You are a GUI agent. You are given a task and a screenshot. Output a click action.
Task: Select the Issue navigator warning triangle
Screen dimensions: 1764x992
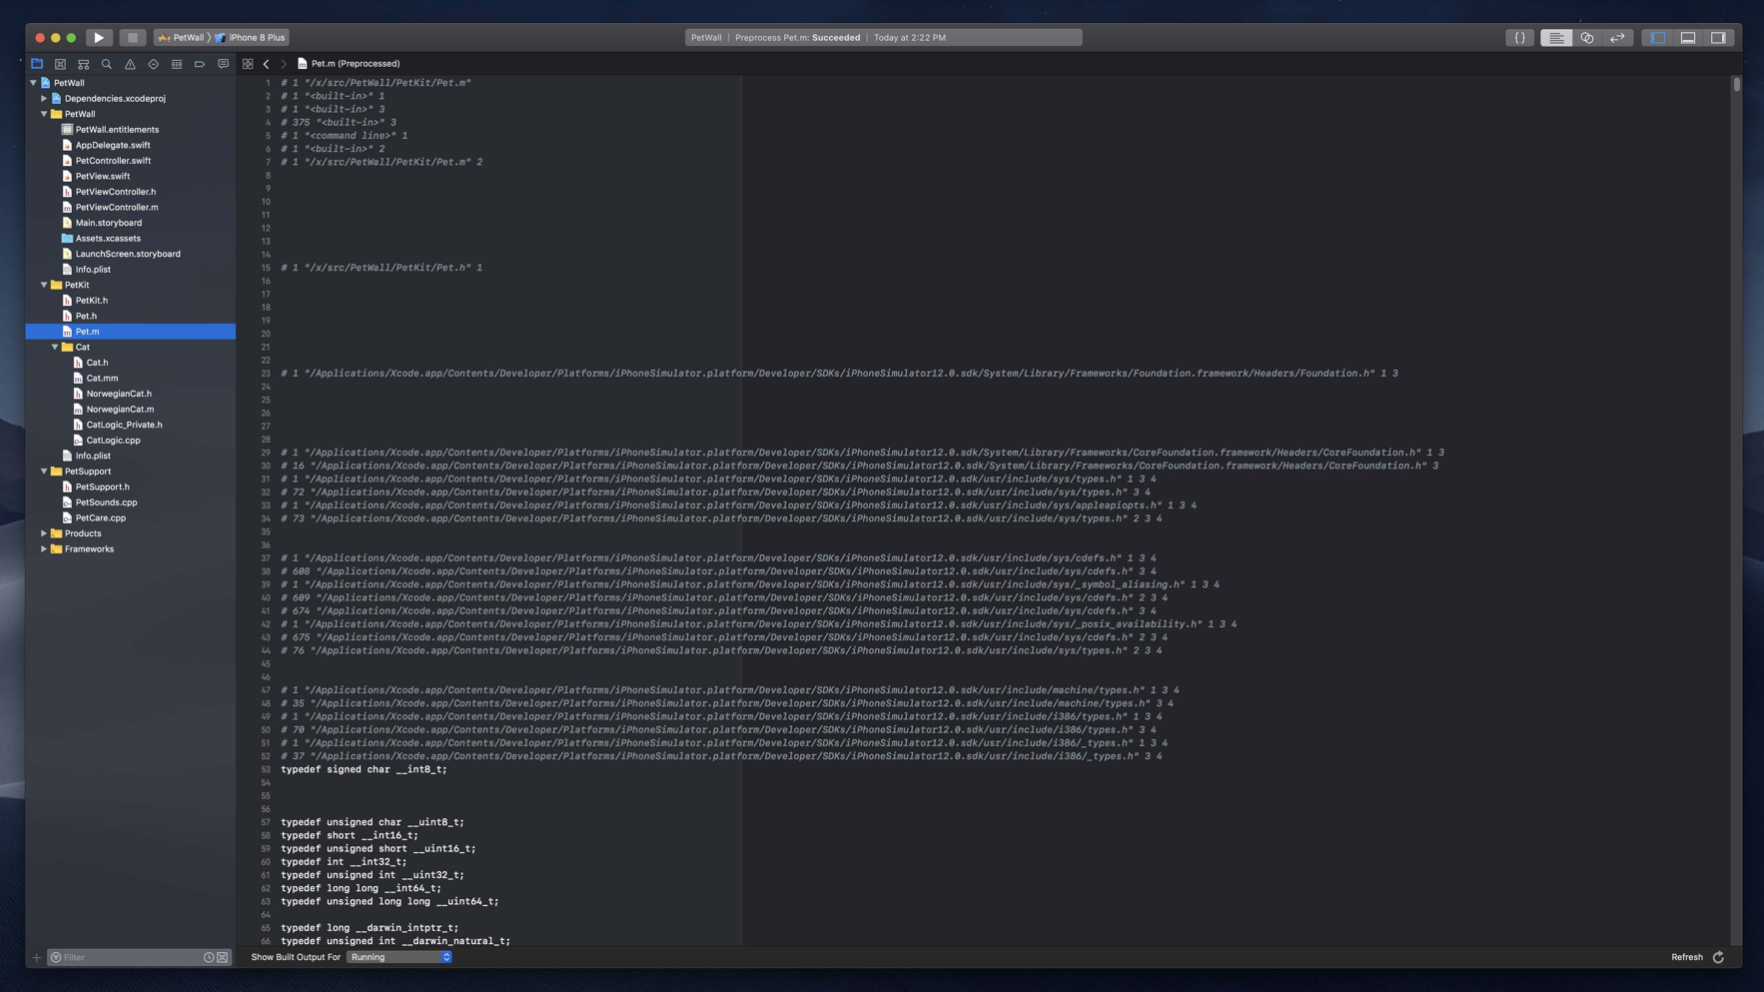pyautogui.click(x=130, y=63)
